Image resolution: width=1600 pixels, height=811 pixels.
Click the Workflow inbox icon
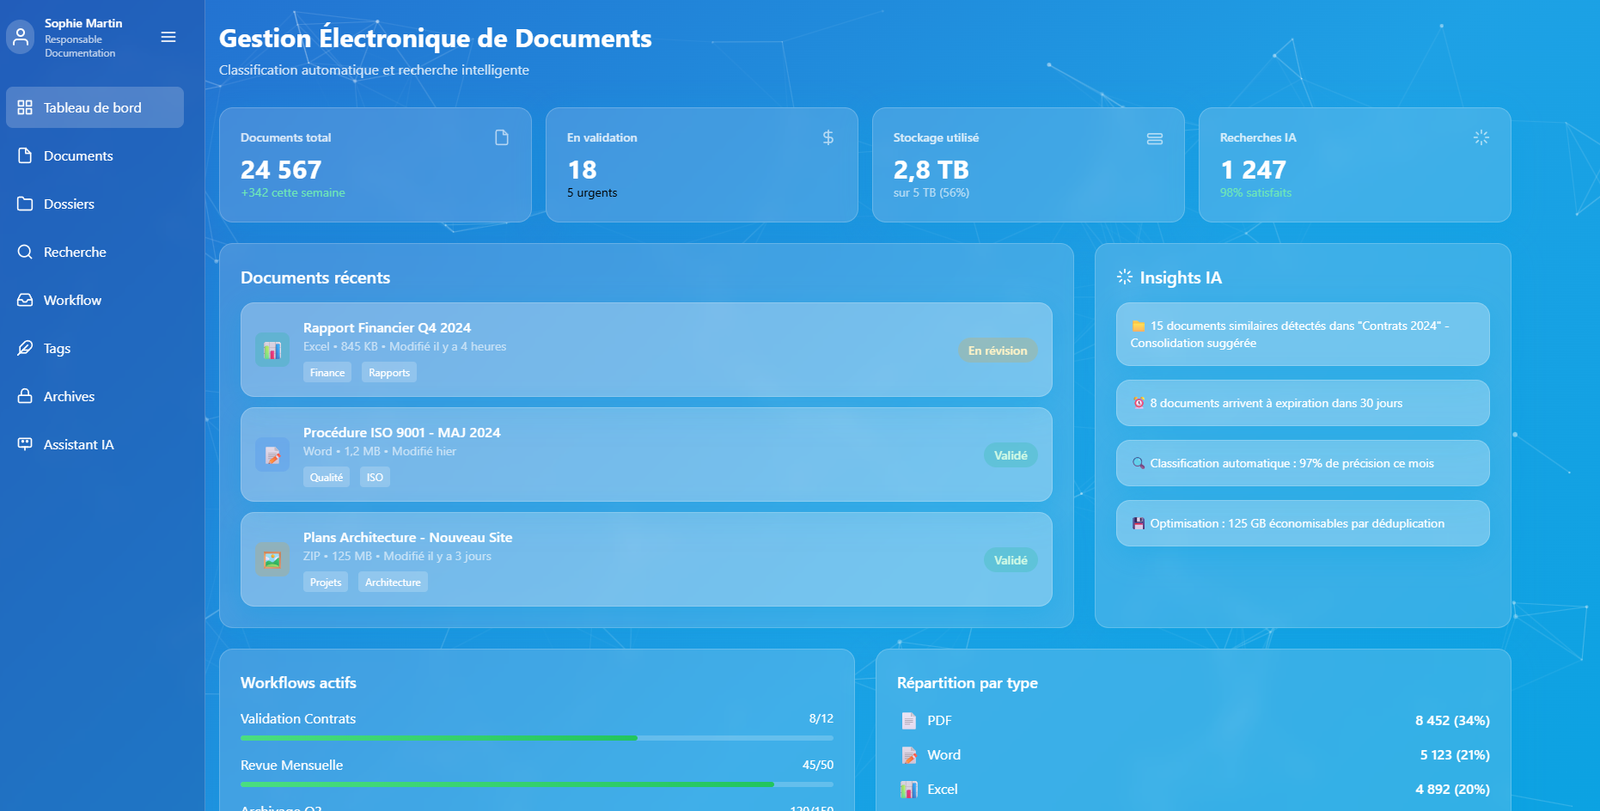25,300
